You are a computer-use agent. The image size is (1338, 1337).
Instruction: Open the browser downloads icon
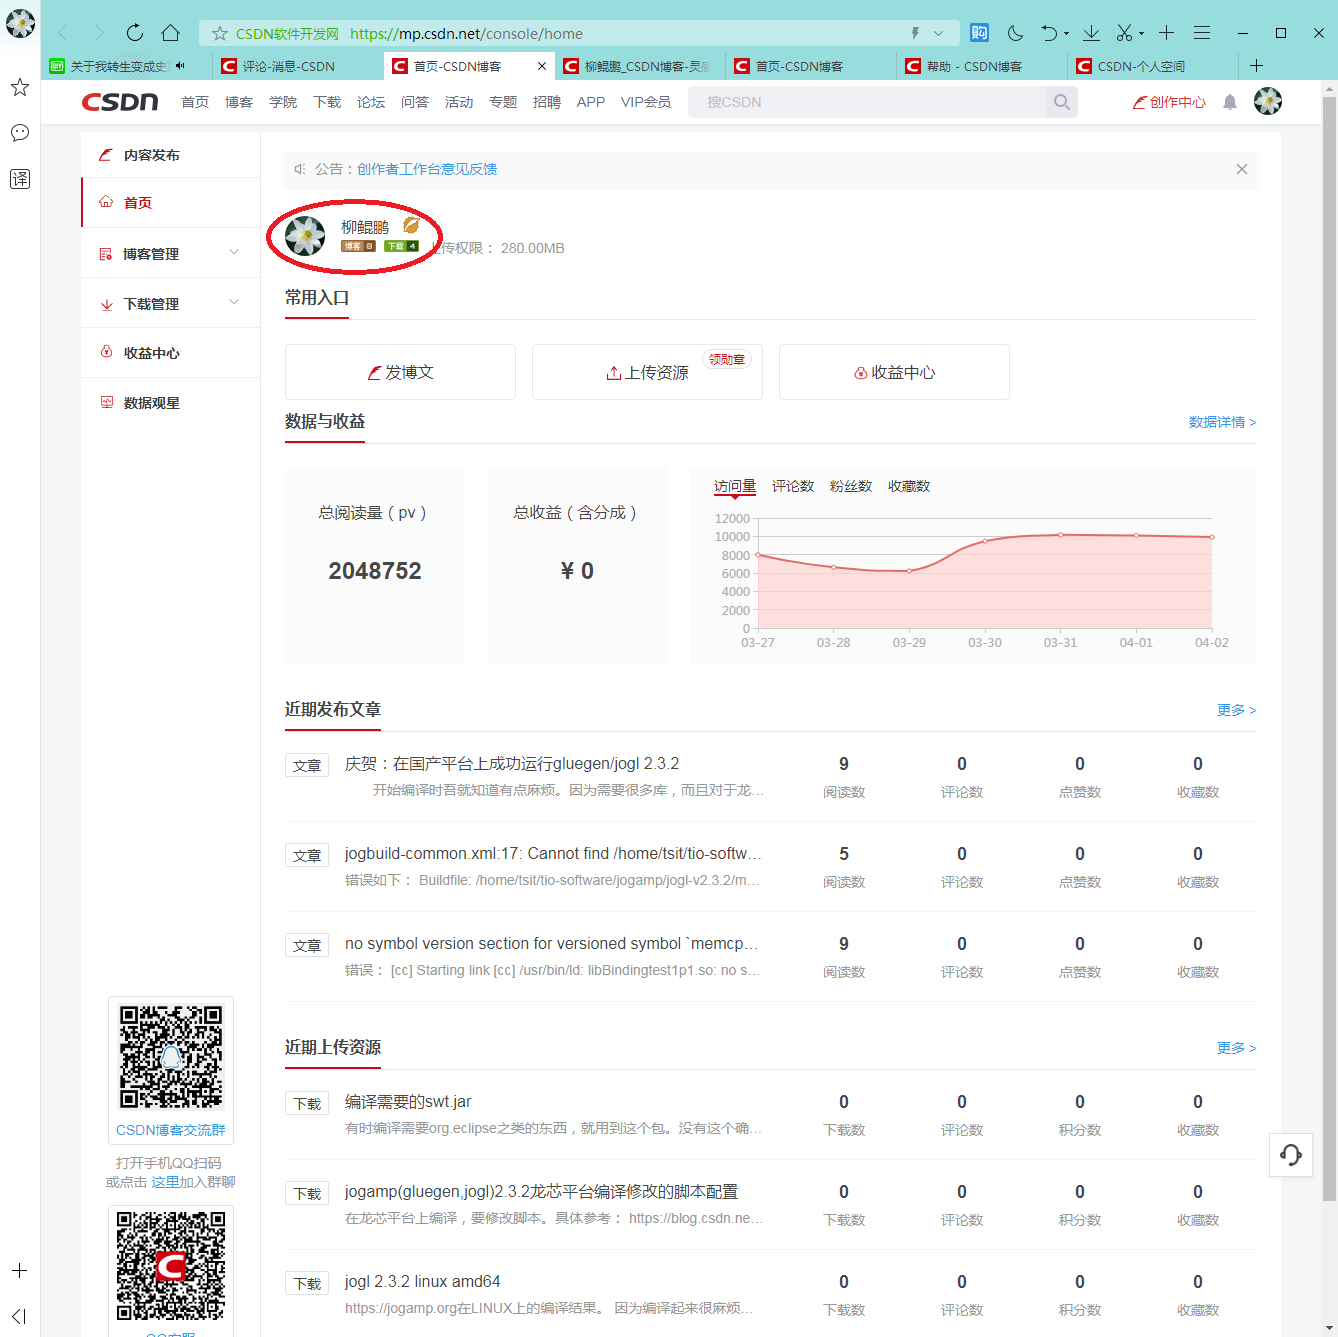click(x=1091, y=33)
